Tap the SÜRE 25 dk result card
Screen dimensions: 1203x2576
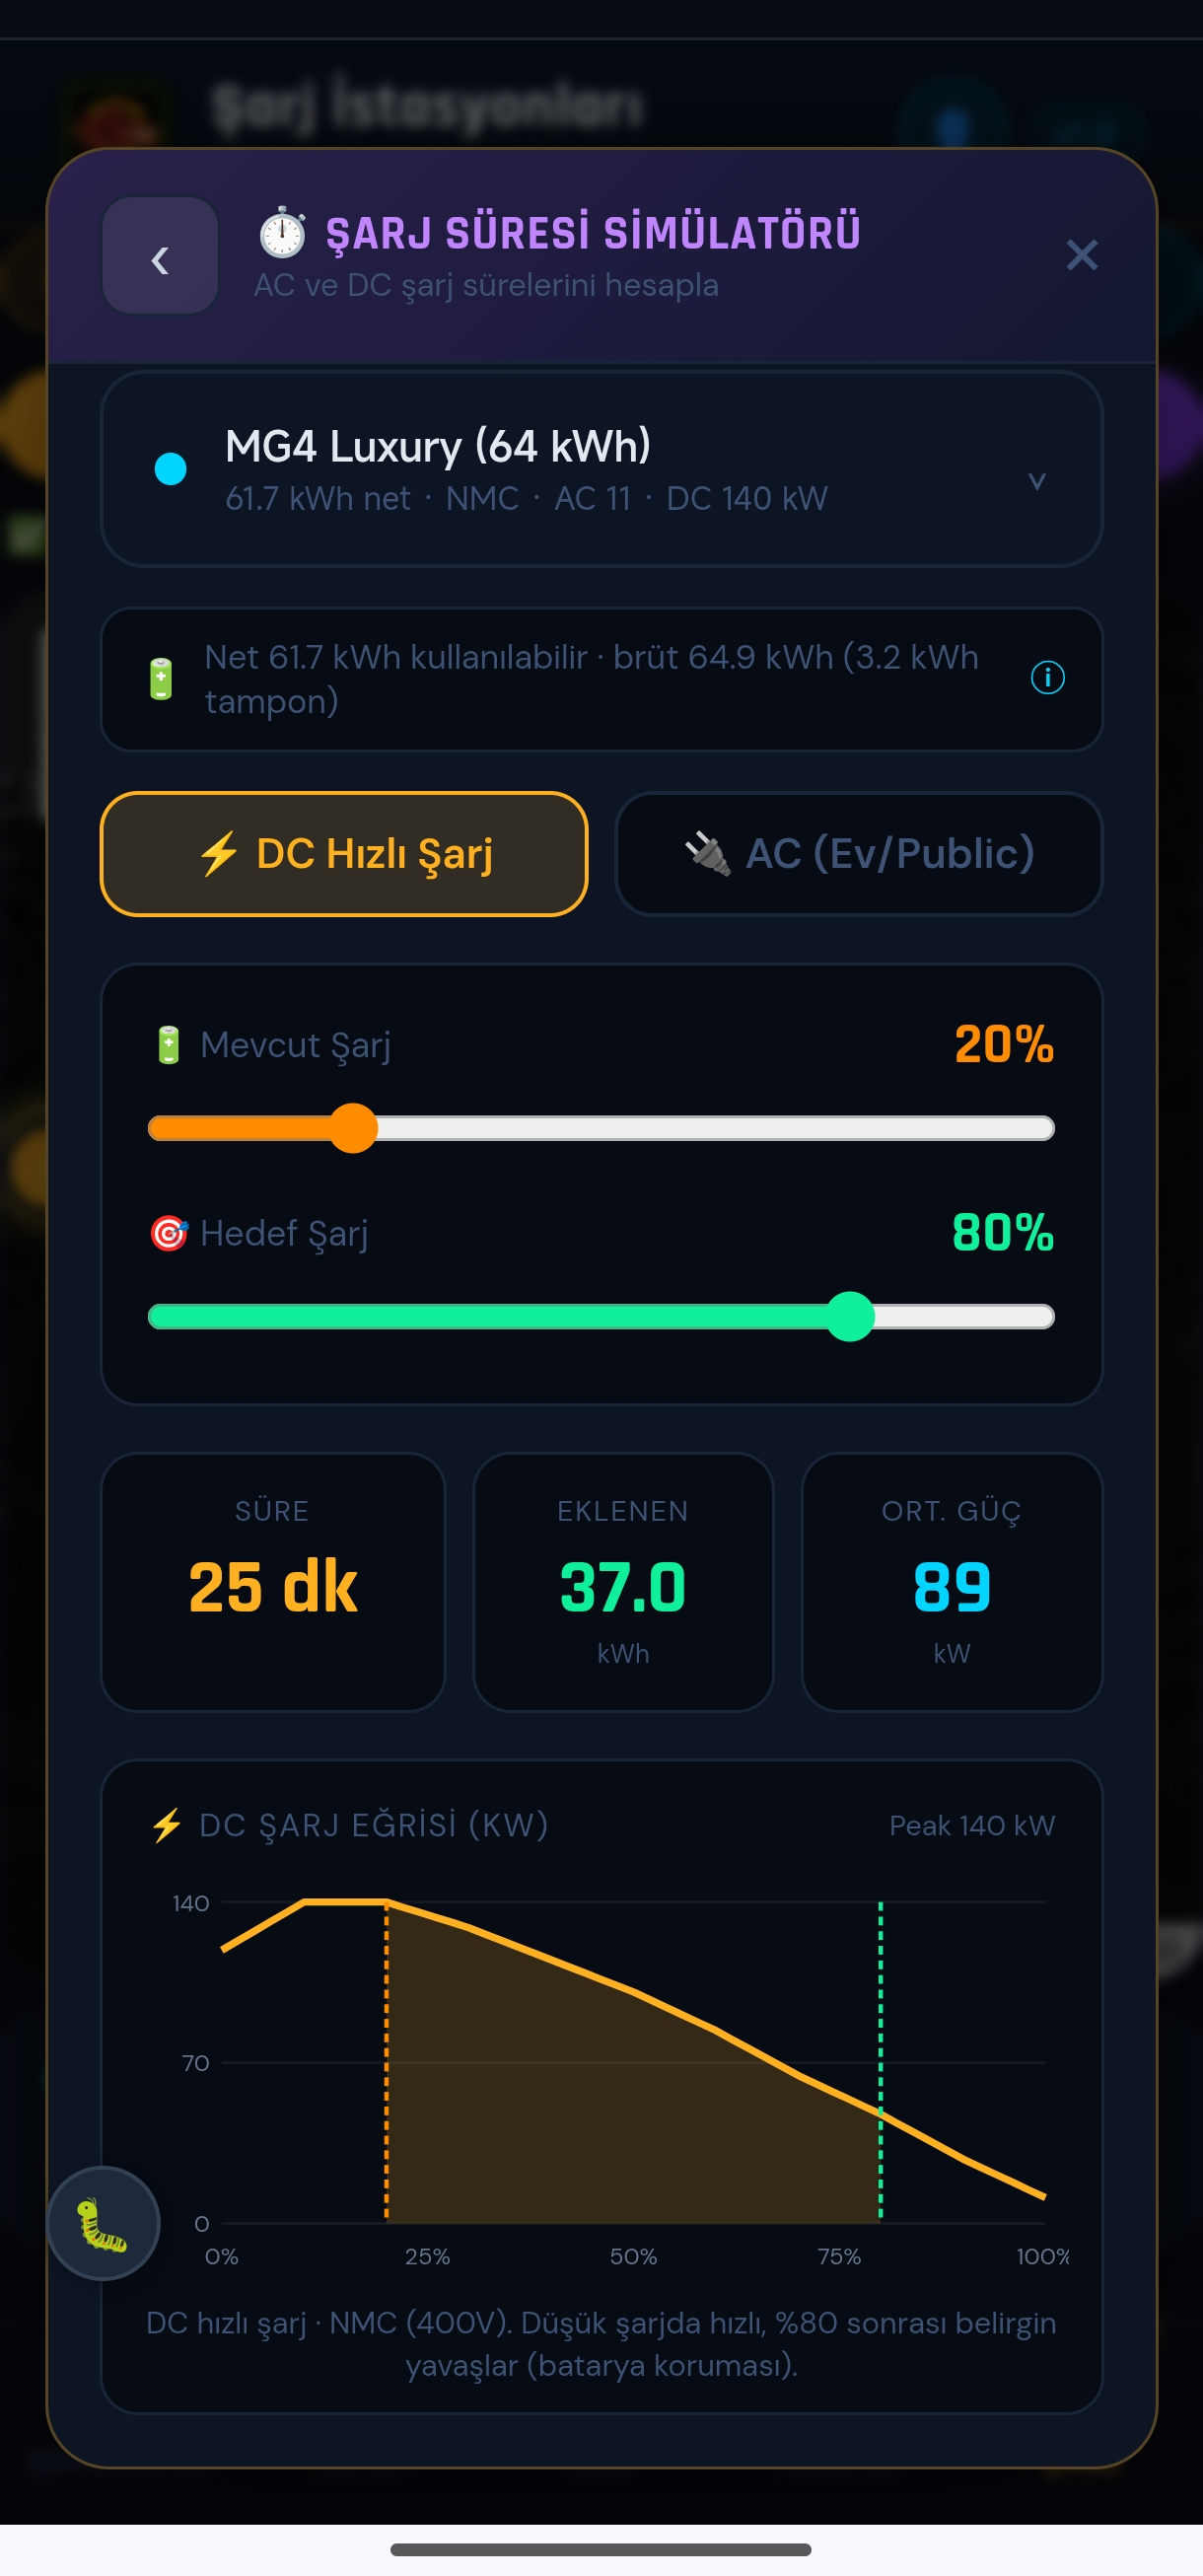pyautogui.click(x=272, y=1582)
